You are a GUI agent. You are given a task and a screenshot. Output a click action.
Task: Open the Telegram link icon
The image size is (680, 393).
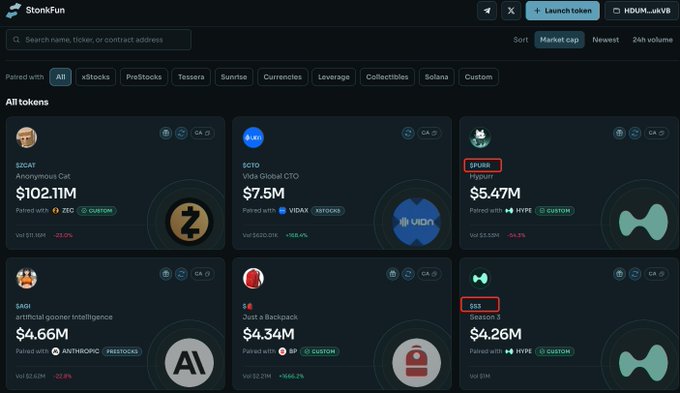487,11
